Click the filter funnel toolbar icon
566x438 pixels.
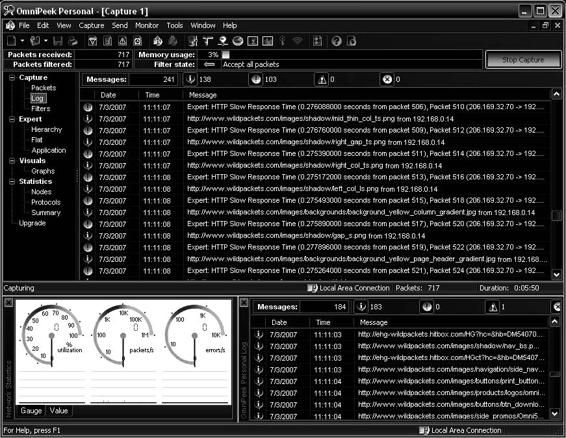(x=93, y=41)
